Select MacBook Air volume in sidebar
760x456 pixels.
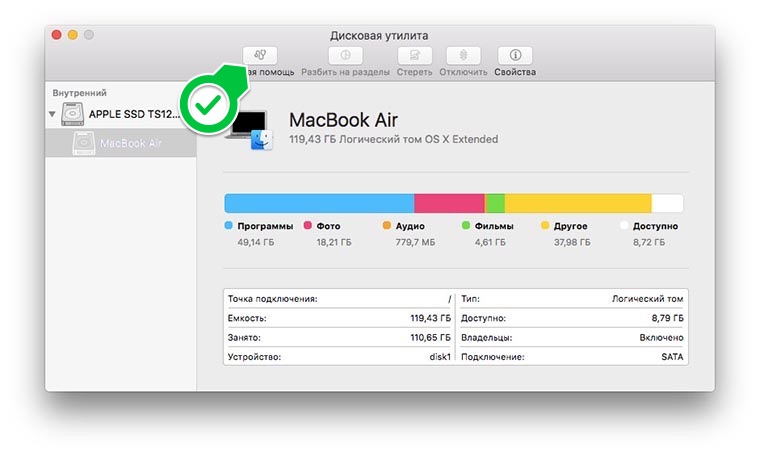[x=121, y=143]
